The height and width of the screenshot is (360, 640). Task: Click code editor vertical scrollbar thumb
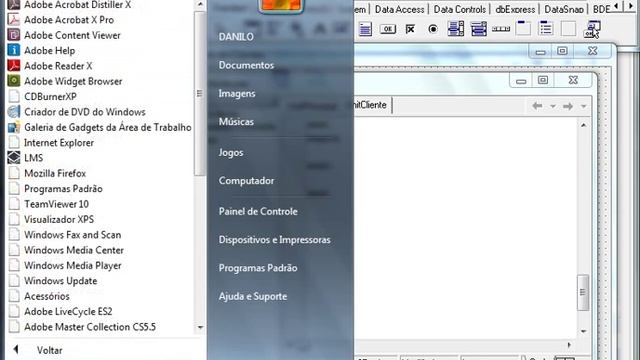click(x=583, y=292)
